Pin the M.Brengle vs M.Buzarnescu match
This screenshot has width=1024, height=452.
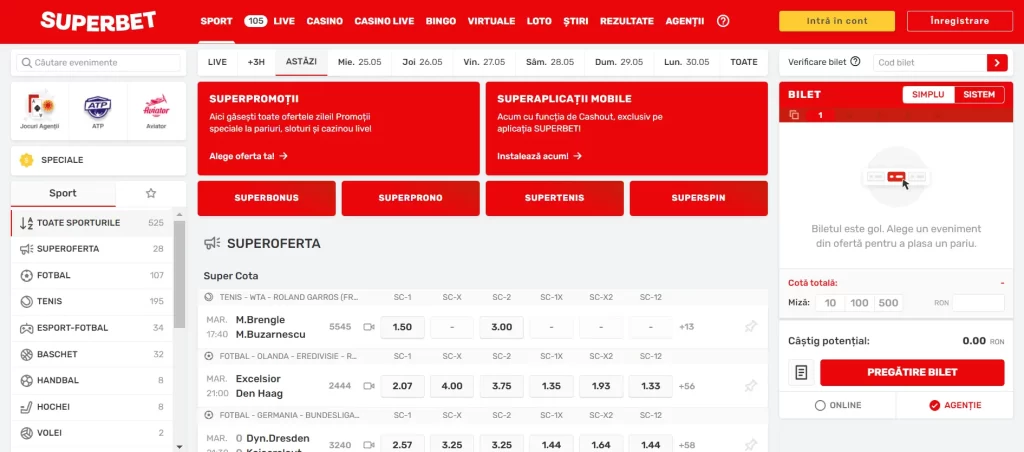pyautogui.click(x=750, y=327)
